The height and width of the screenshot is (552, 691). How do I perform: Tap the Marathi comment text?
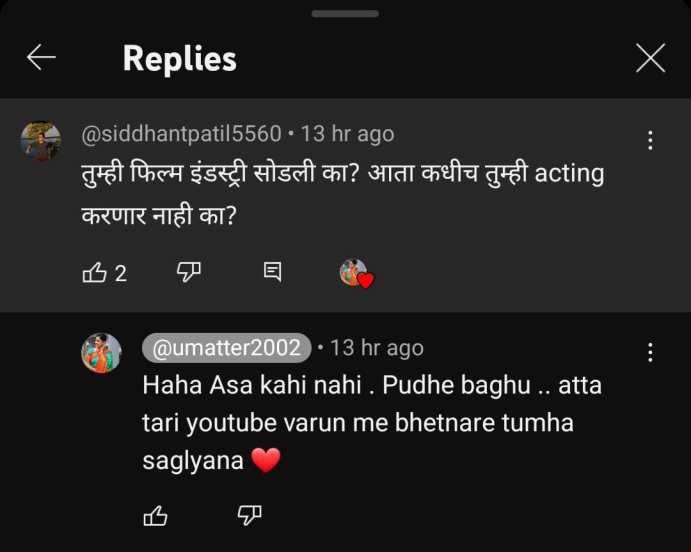click(342, 192)
